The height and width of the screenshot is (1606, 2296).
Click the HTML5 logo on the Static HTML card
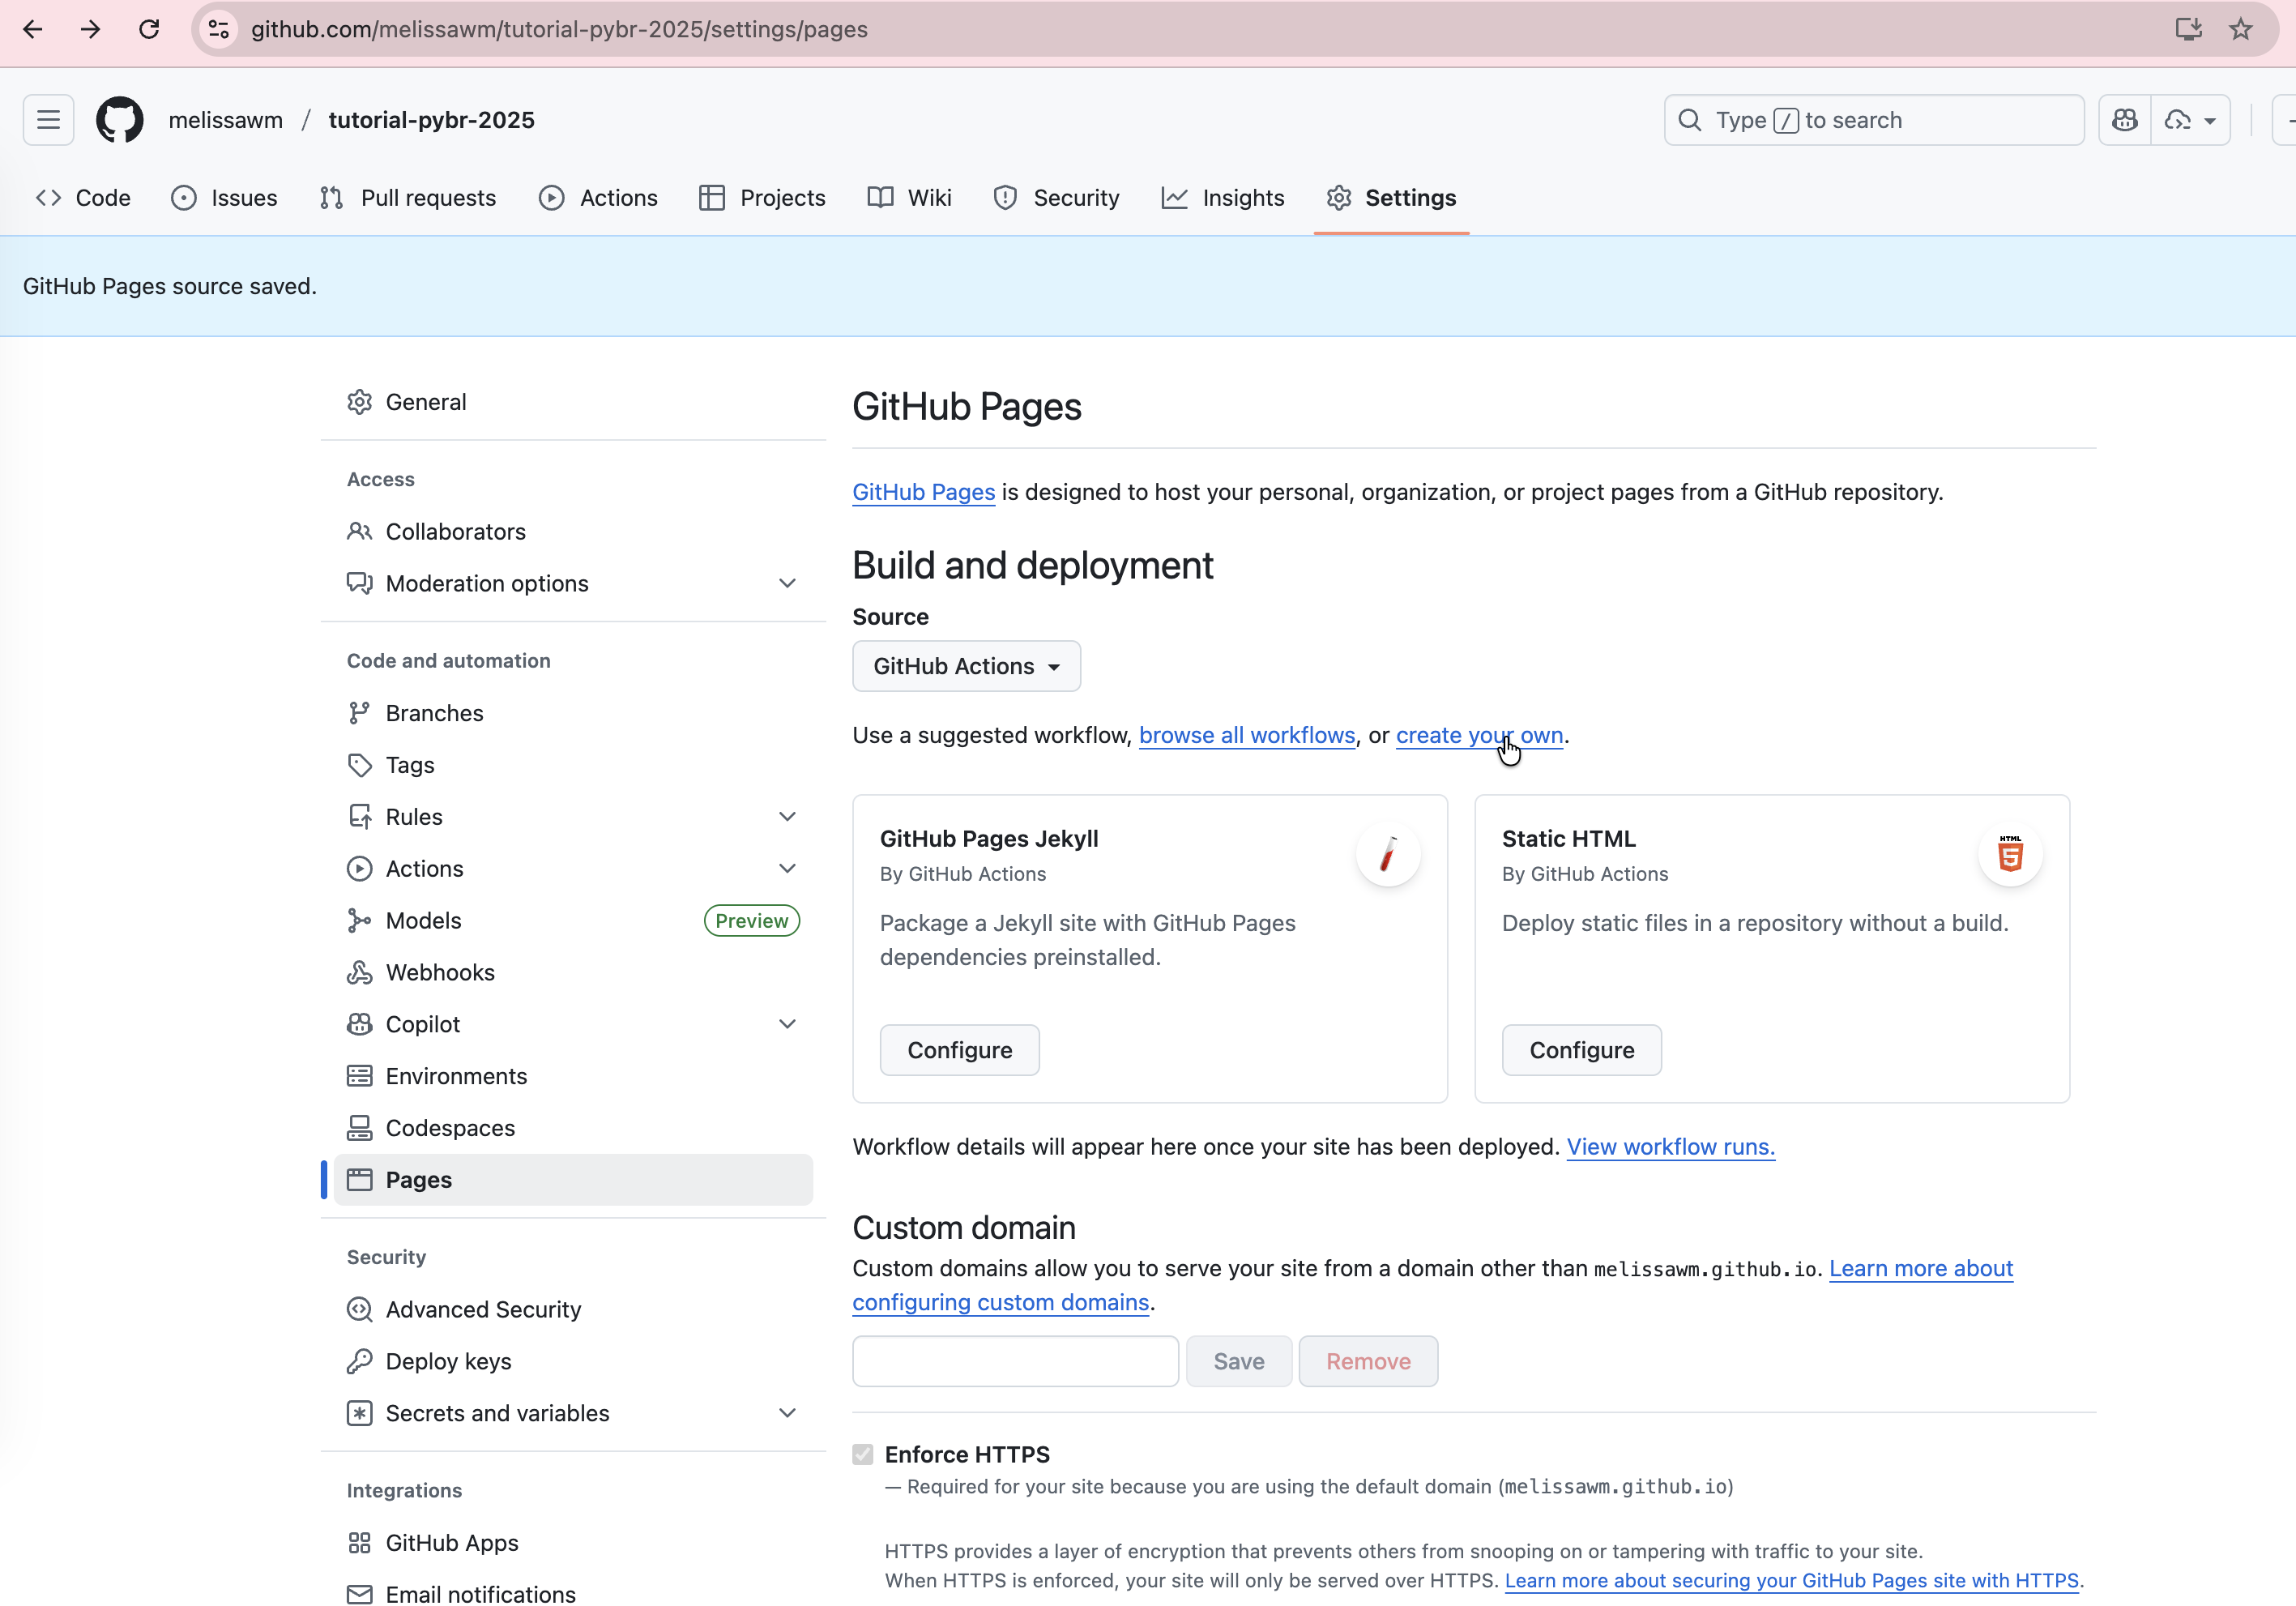pyautogui.click(x=2009, y=855)
